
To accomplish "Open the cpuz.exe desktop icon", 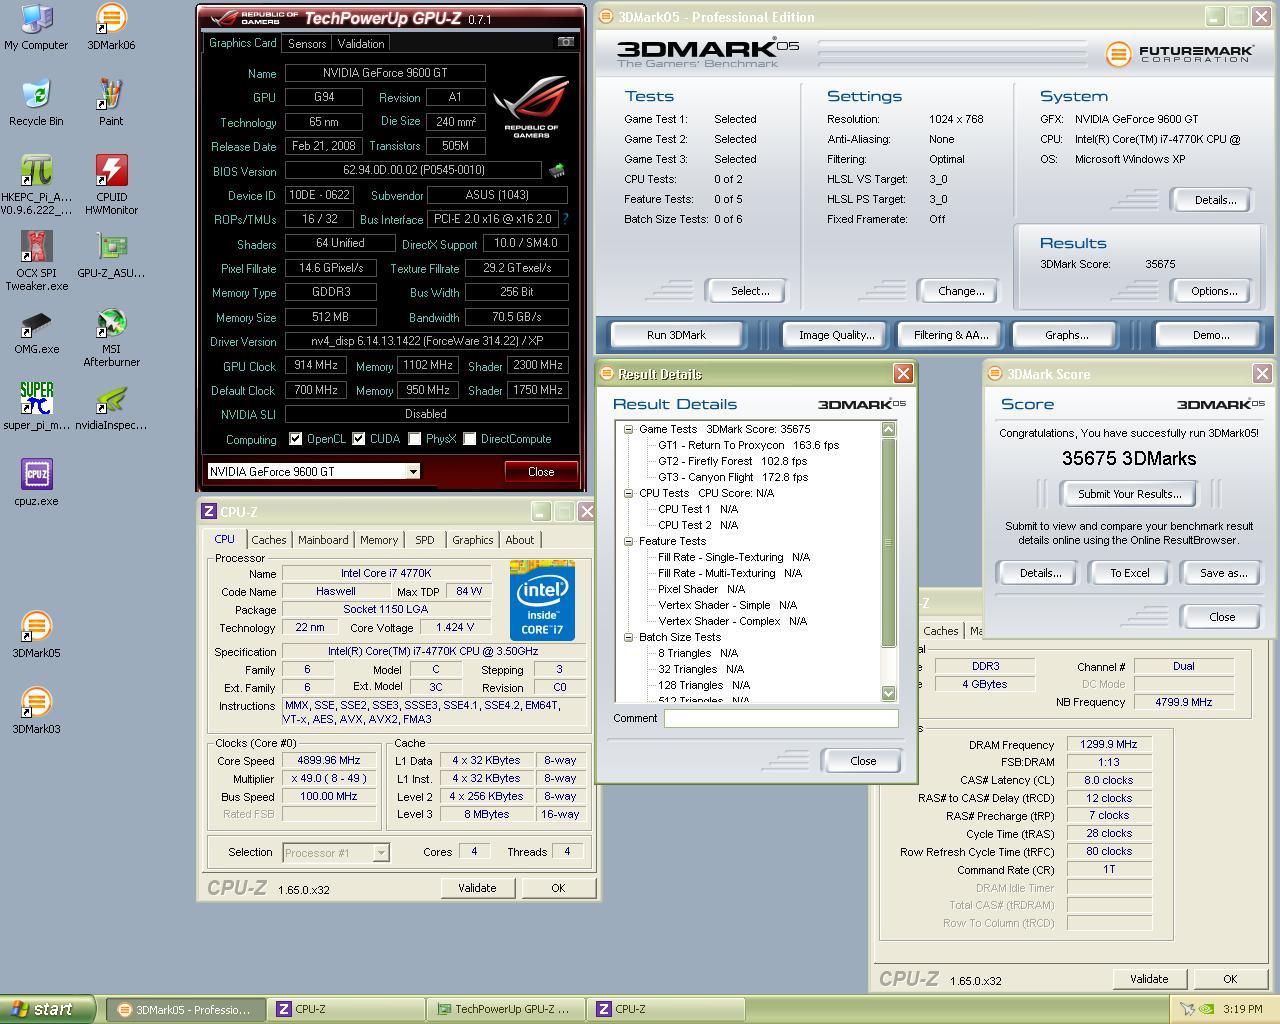I will point(36,483).
